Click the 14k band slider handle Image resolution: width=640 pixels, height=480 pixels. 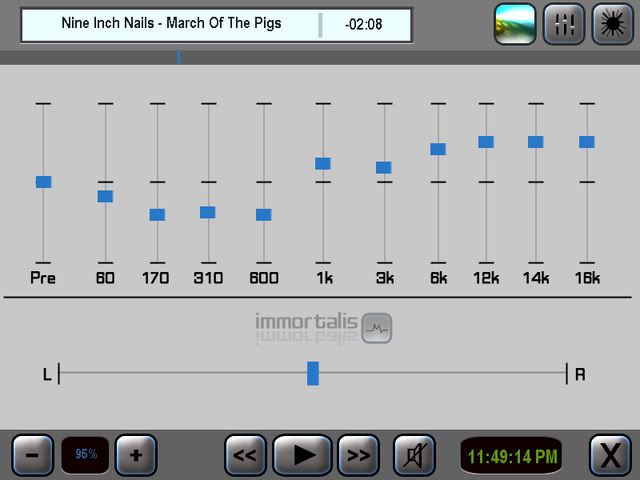536,142
